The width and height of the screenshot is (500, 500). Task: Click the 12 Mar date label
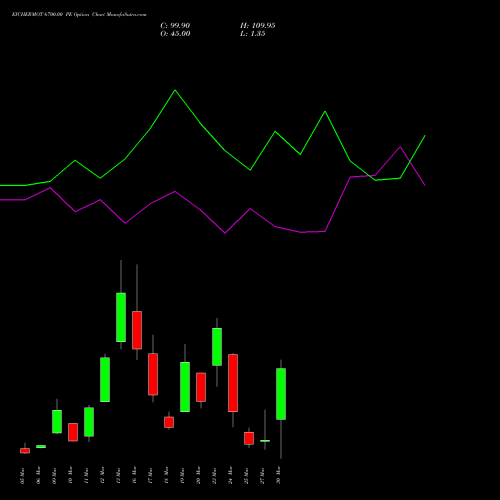(x=102, y=475)
